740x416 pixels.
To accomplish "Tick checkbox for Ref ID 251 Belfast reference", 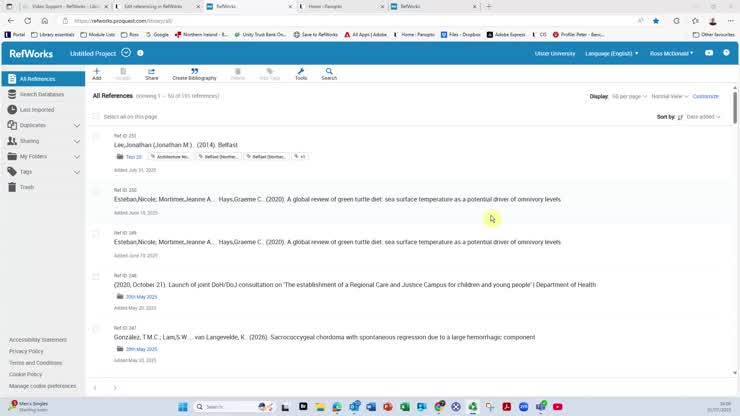I will click(96, 137).
